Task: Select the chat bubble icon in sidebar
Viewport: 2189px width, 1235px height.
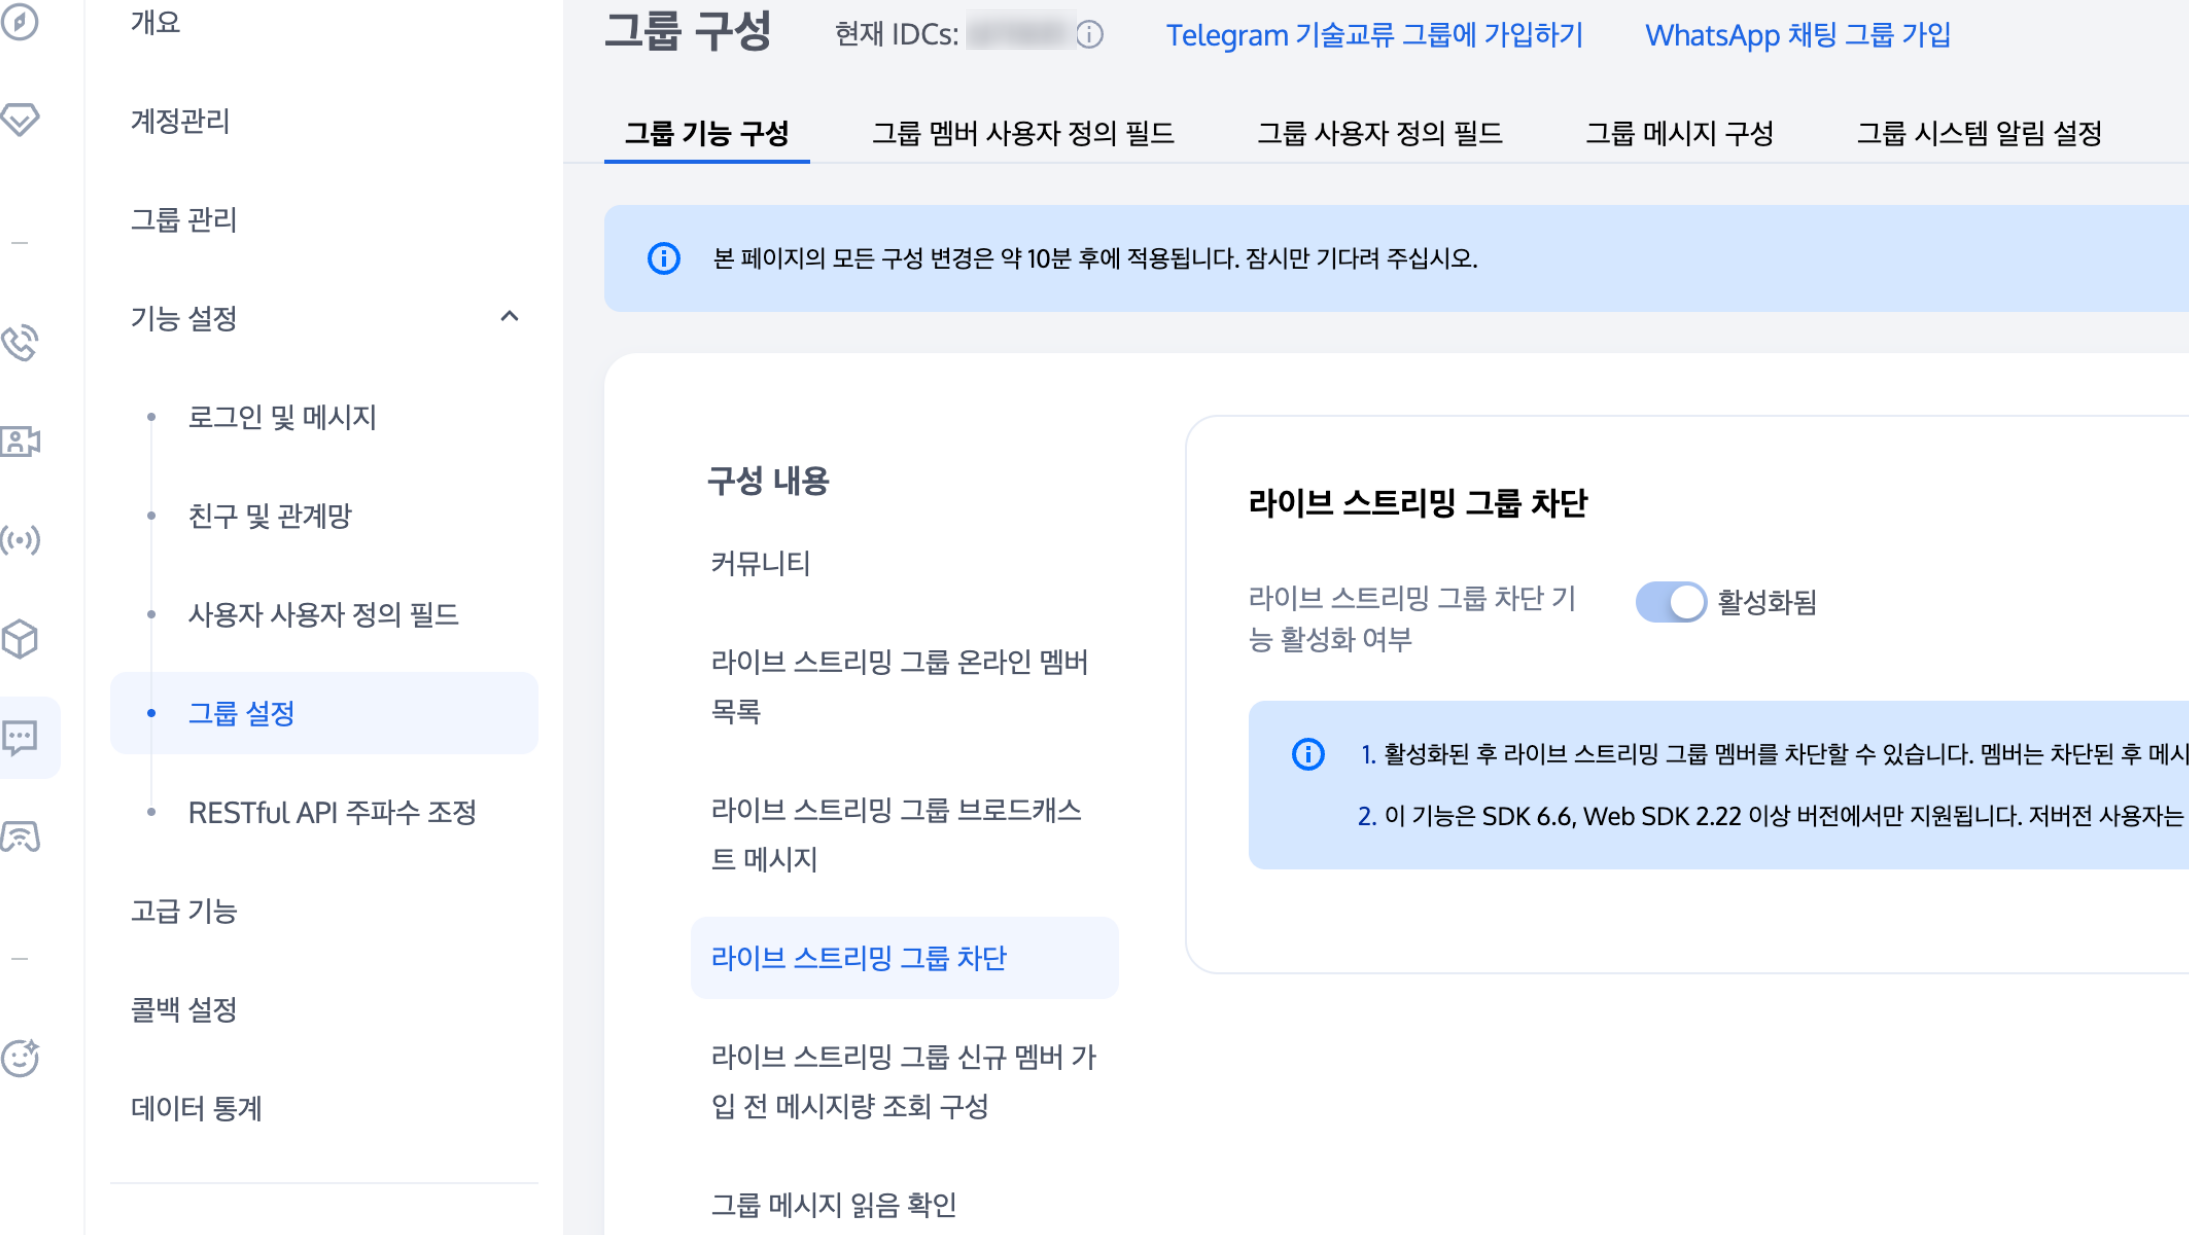Action: point(20,737)
